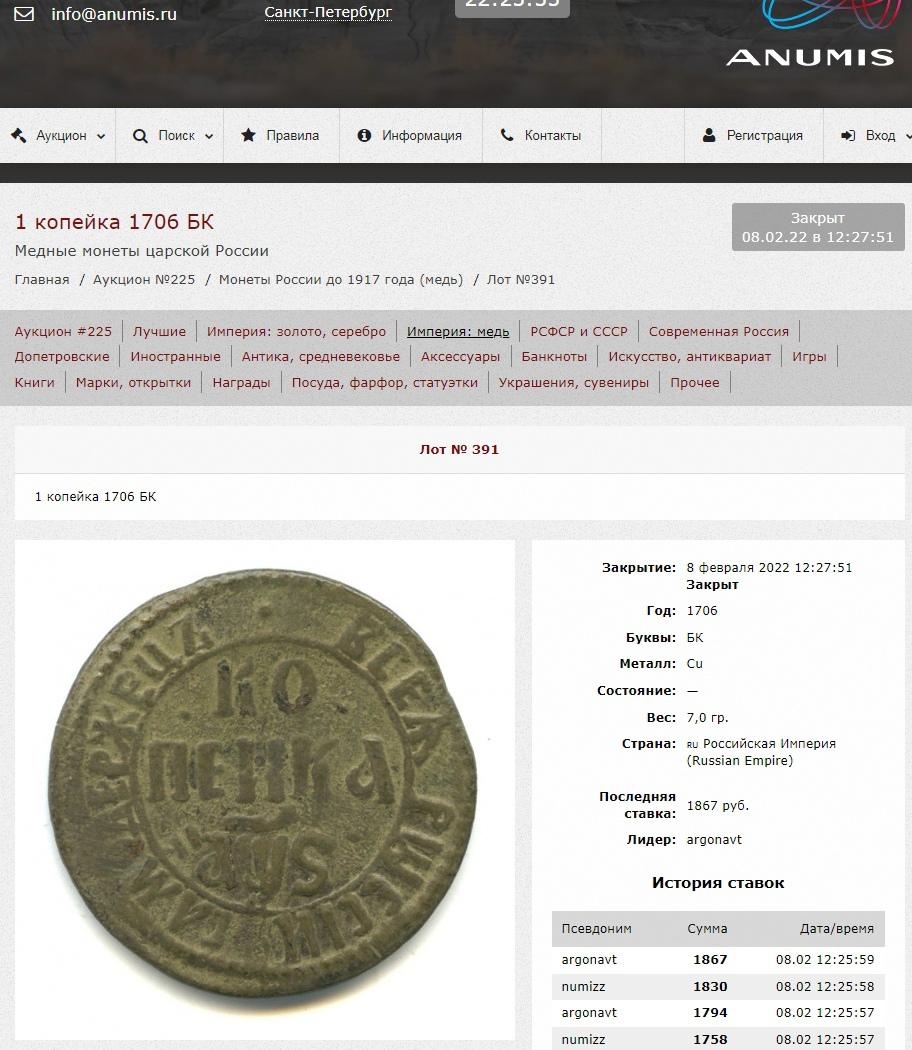
Task: Go to Аукцион №225 breadcrumb
Action: pos(144,279)
